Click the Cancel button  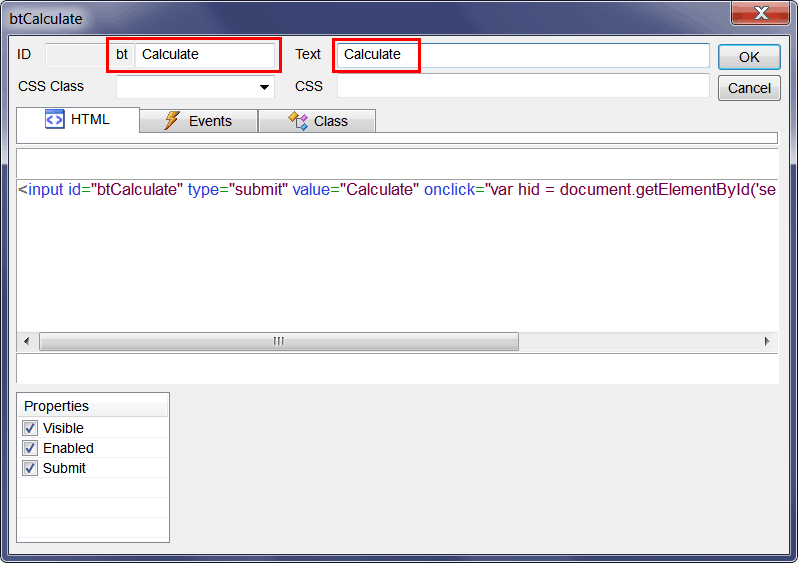coord(749,88)
